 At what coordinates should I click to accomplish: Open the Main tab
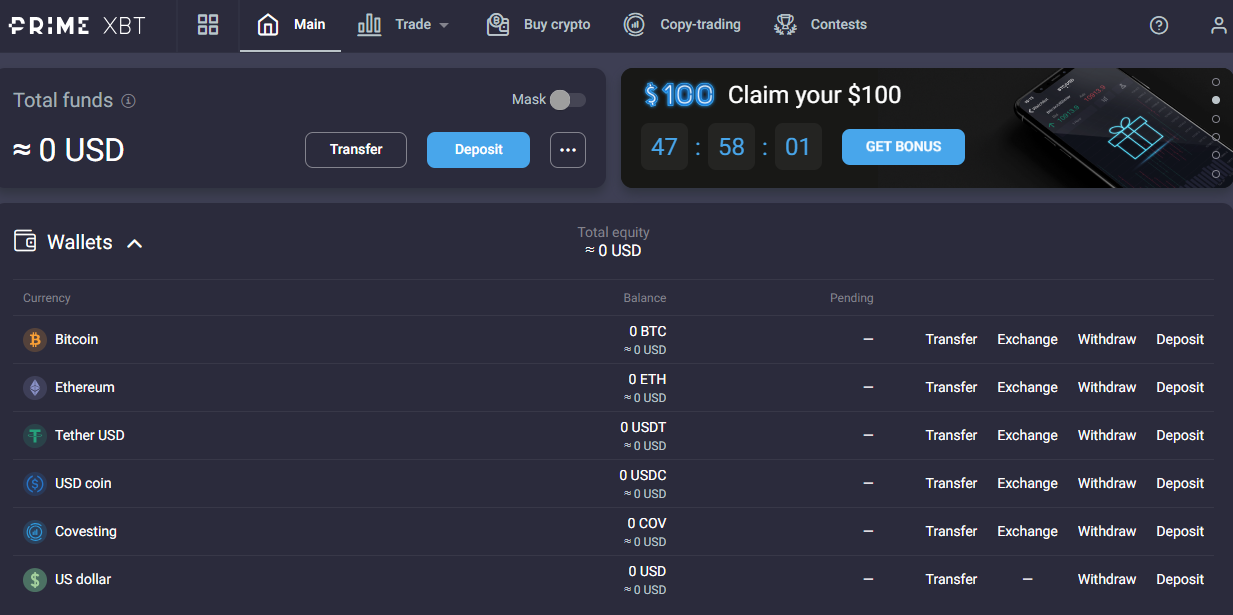pos(291,25)
